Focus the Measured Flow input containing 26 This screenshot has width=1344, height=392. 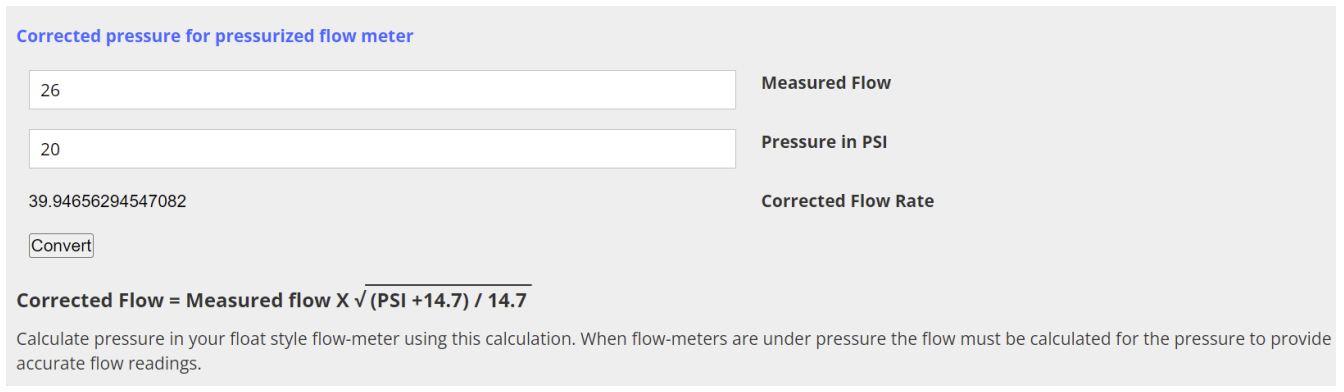click(x=382, y=90)
